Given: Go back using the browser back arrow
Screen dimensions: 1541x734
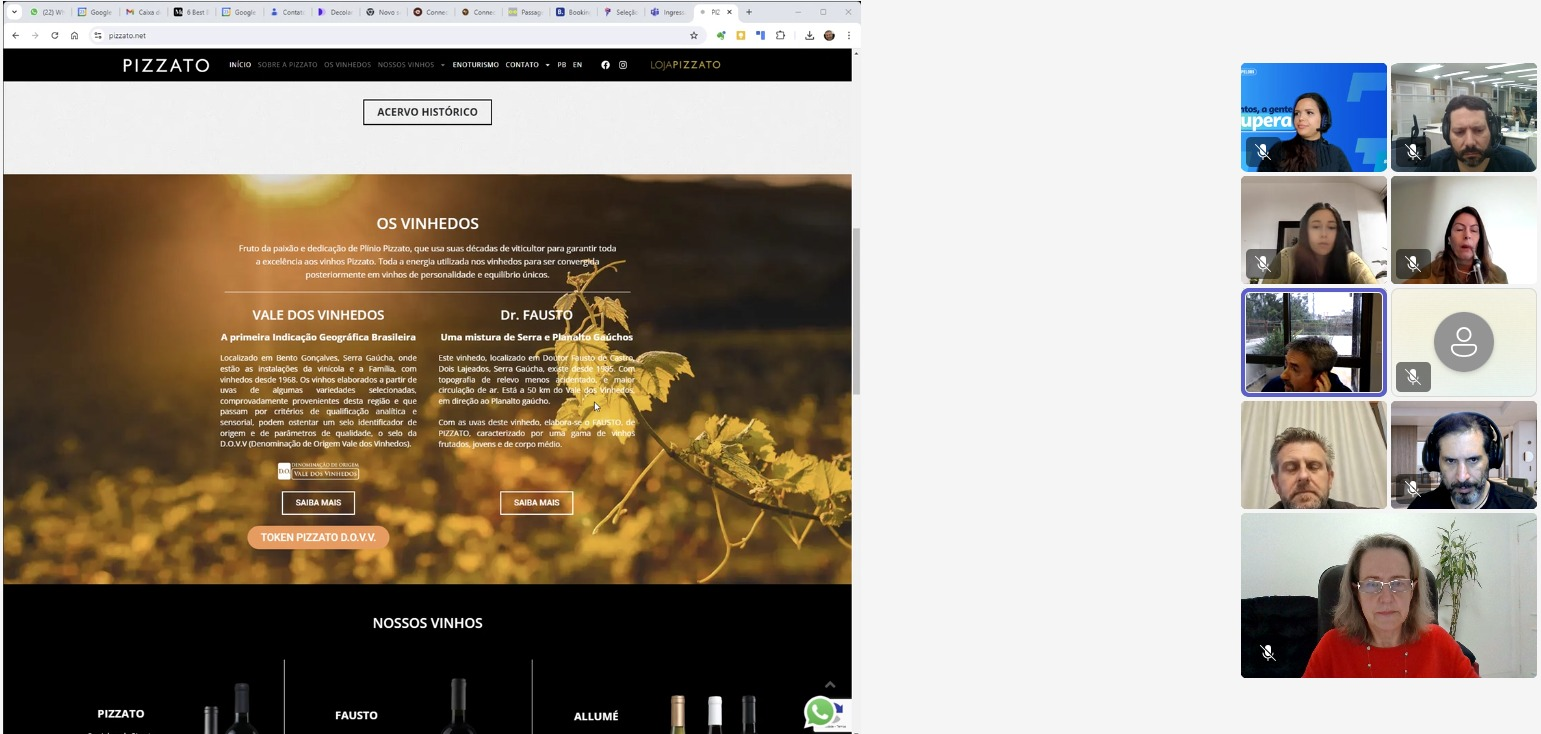Looking at the screenshot, I should [x=15, y=35].
